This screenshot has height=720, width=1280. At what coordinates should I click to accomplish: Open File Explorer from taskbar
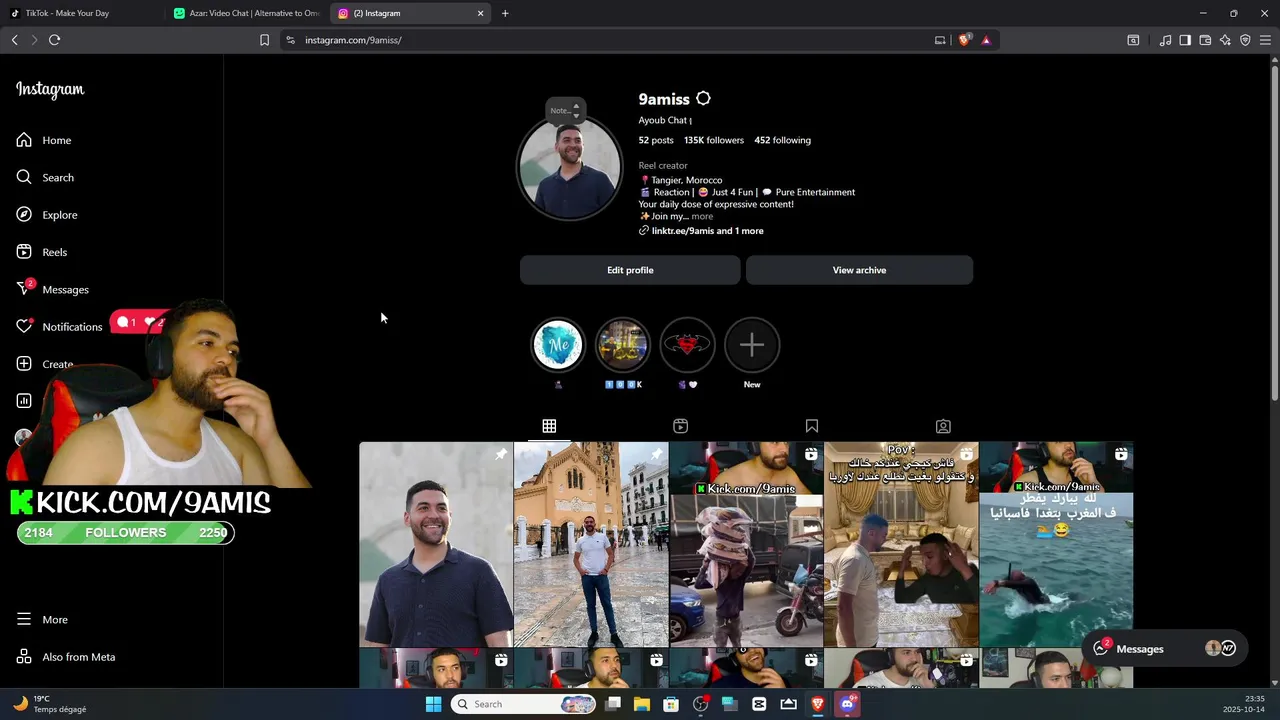[x=642, y=704]
